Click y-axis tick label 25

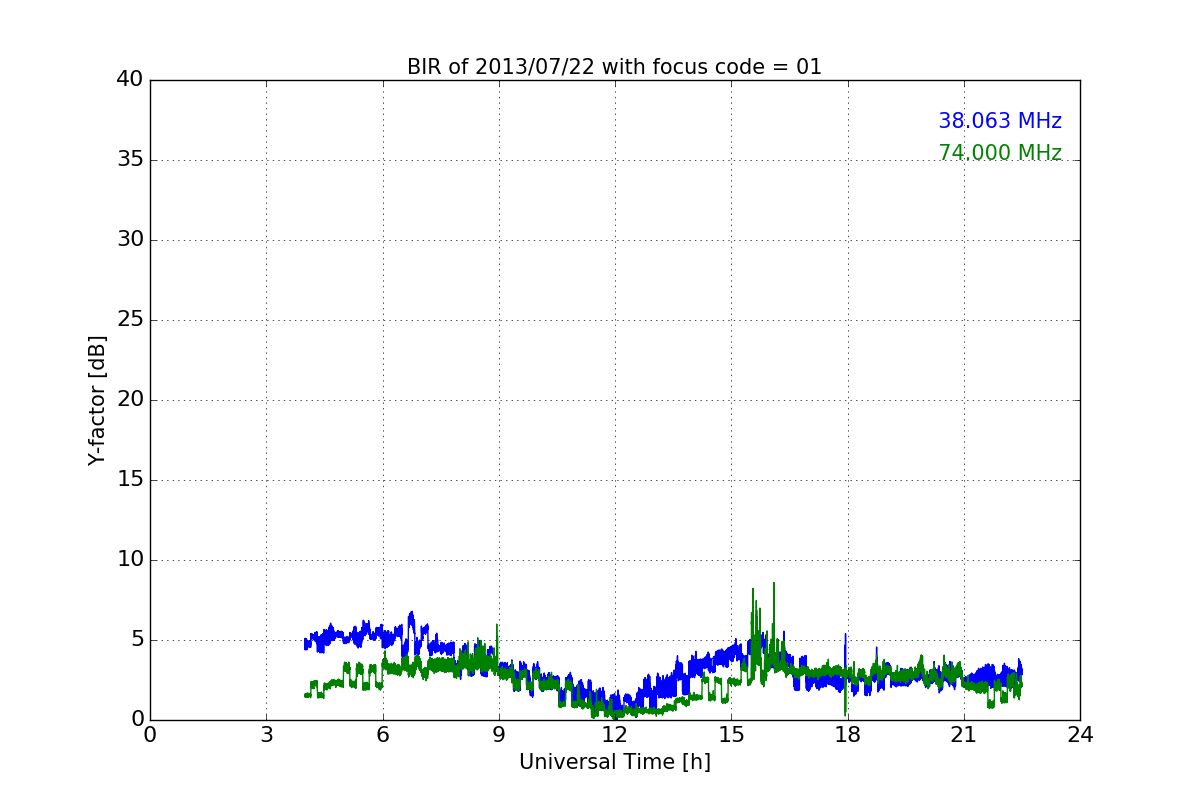coord(130,320)
